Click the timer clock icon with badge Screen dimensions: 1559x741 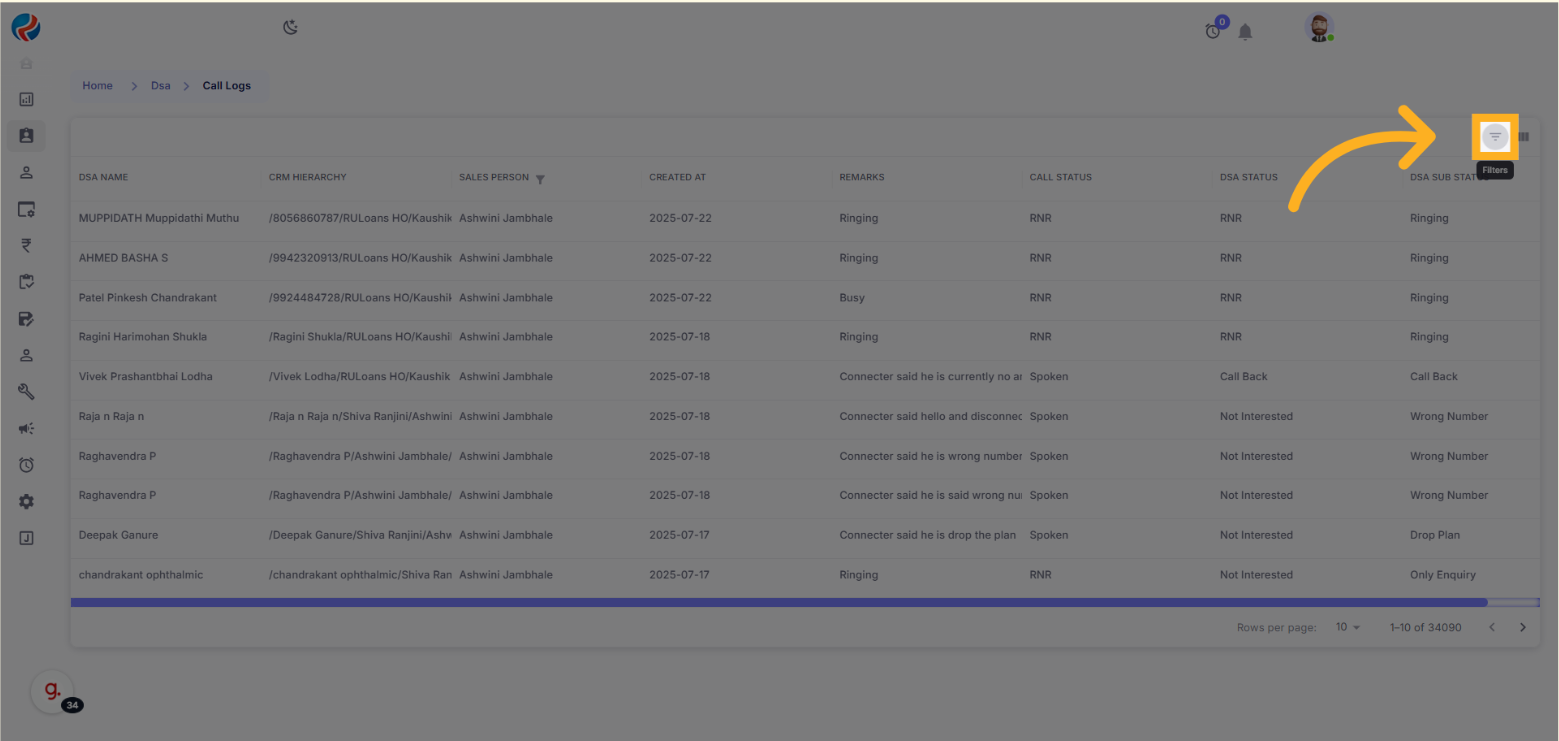(x=1213, y=31)
